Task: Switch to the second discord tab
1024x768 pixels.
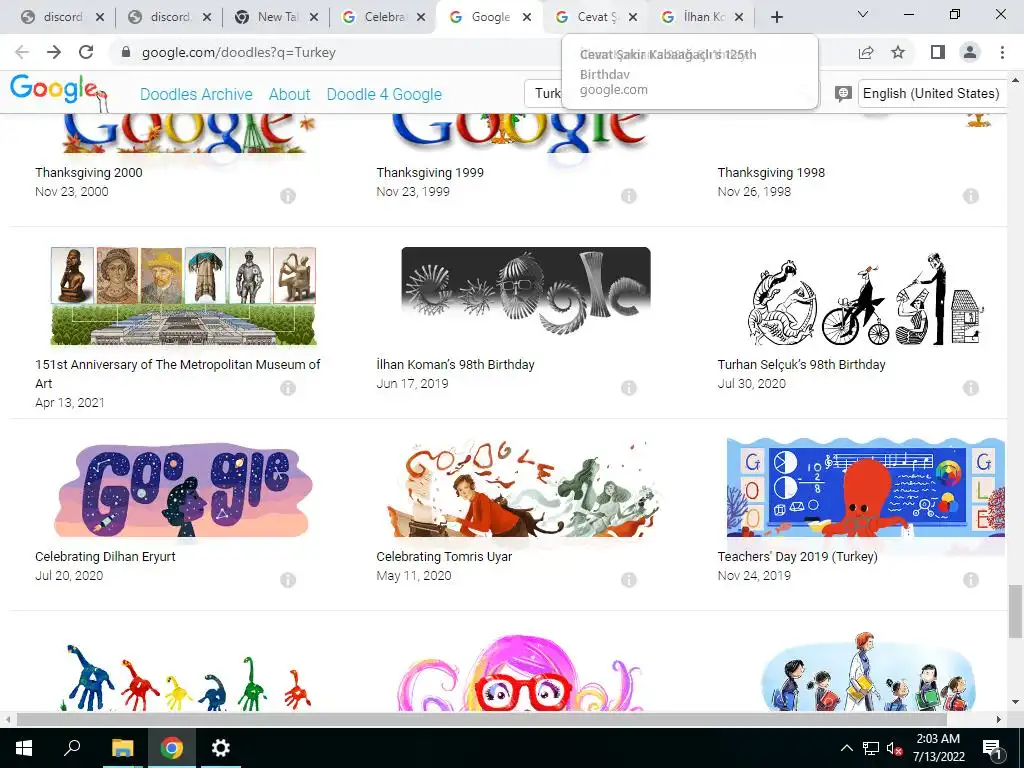Action: tap(170, 17)
